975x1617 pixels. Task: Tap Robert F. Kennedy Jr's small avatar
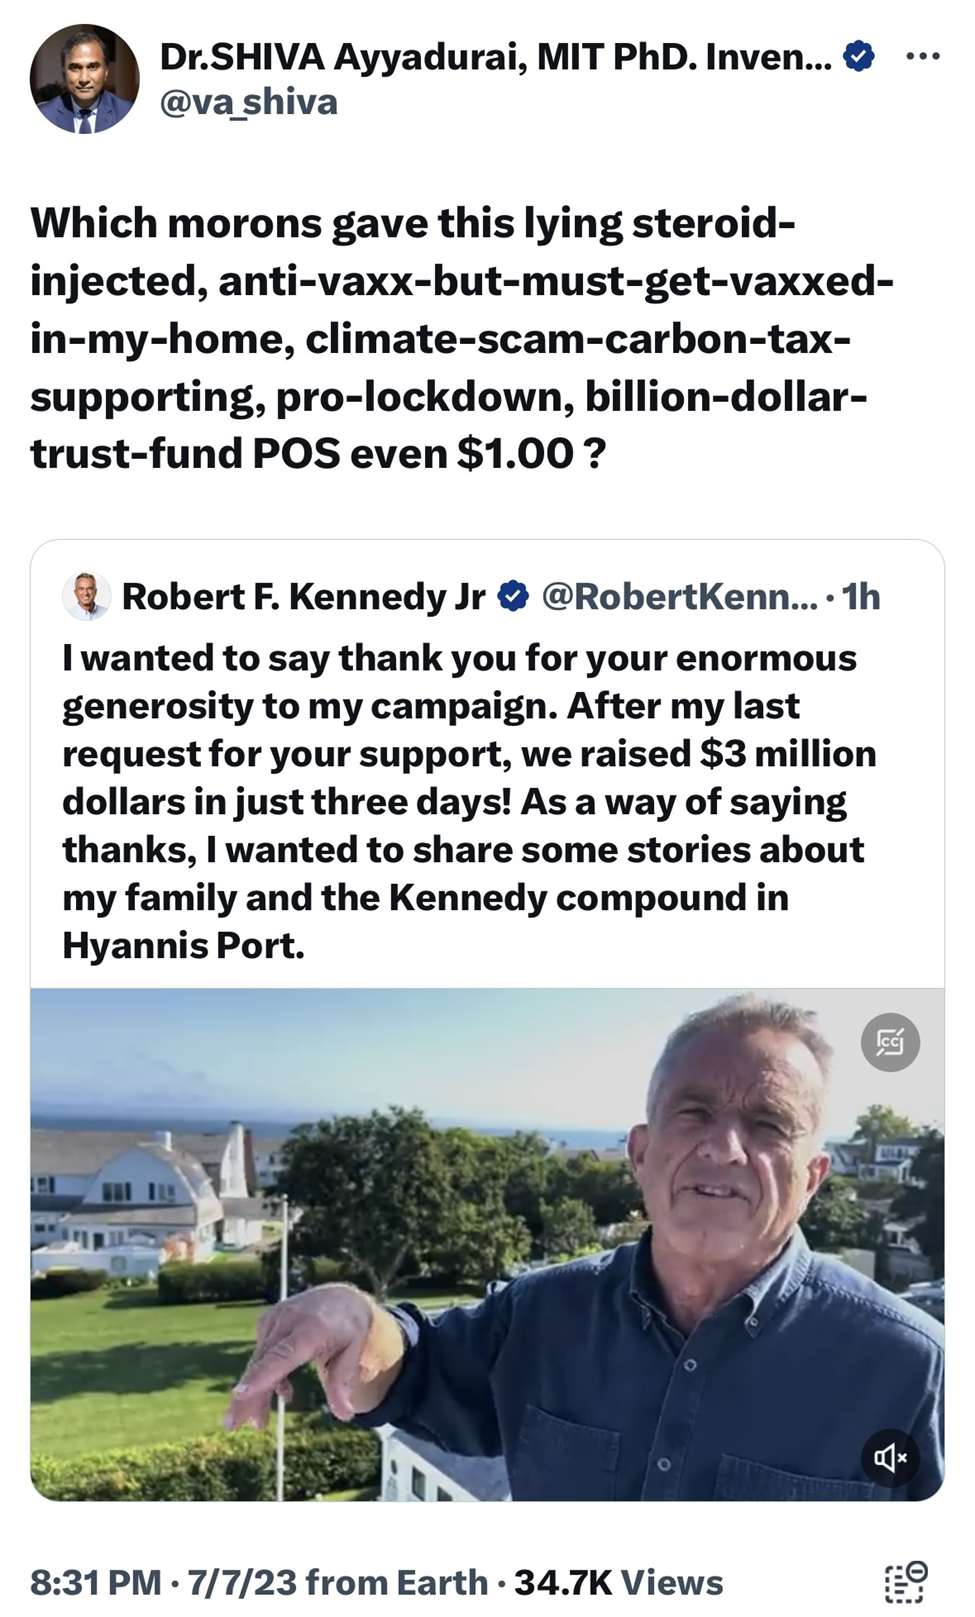[x=86, y=596]
